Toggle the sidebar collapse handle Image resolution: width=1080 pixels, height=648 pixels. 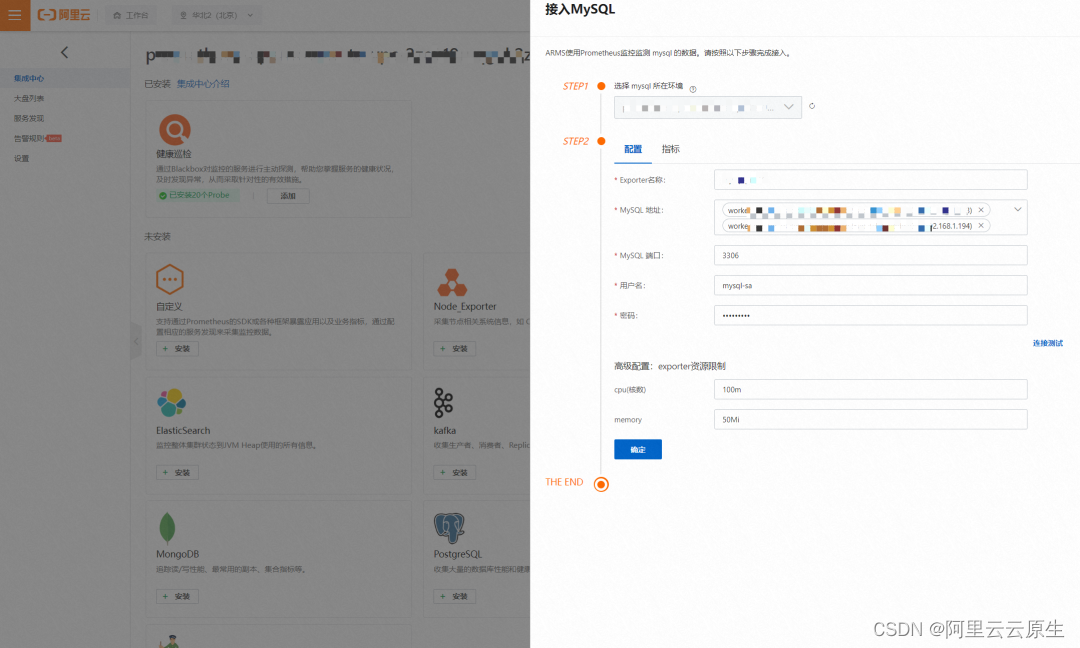136,341
